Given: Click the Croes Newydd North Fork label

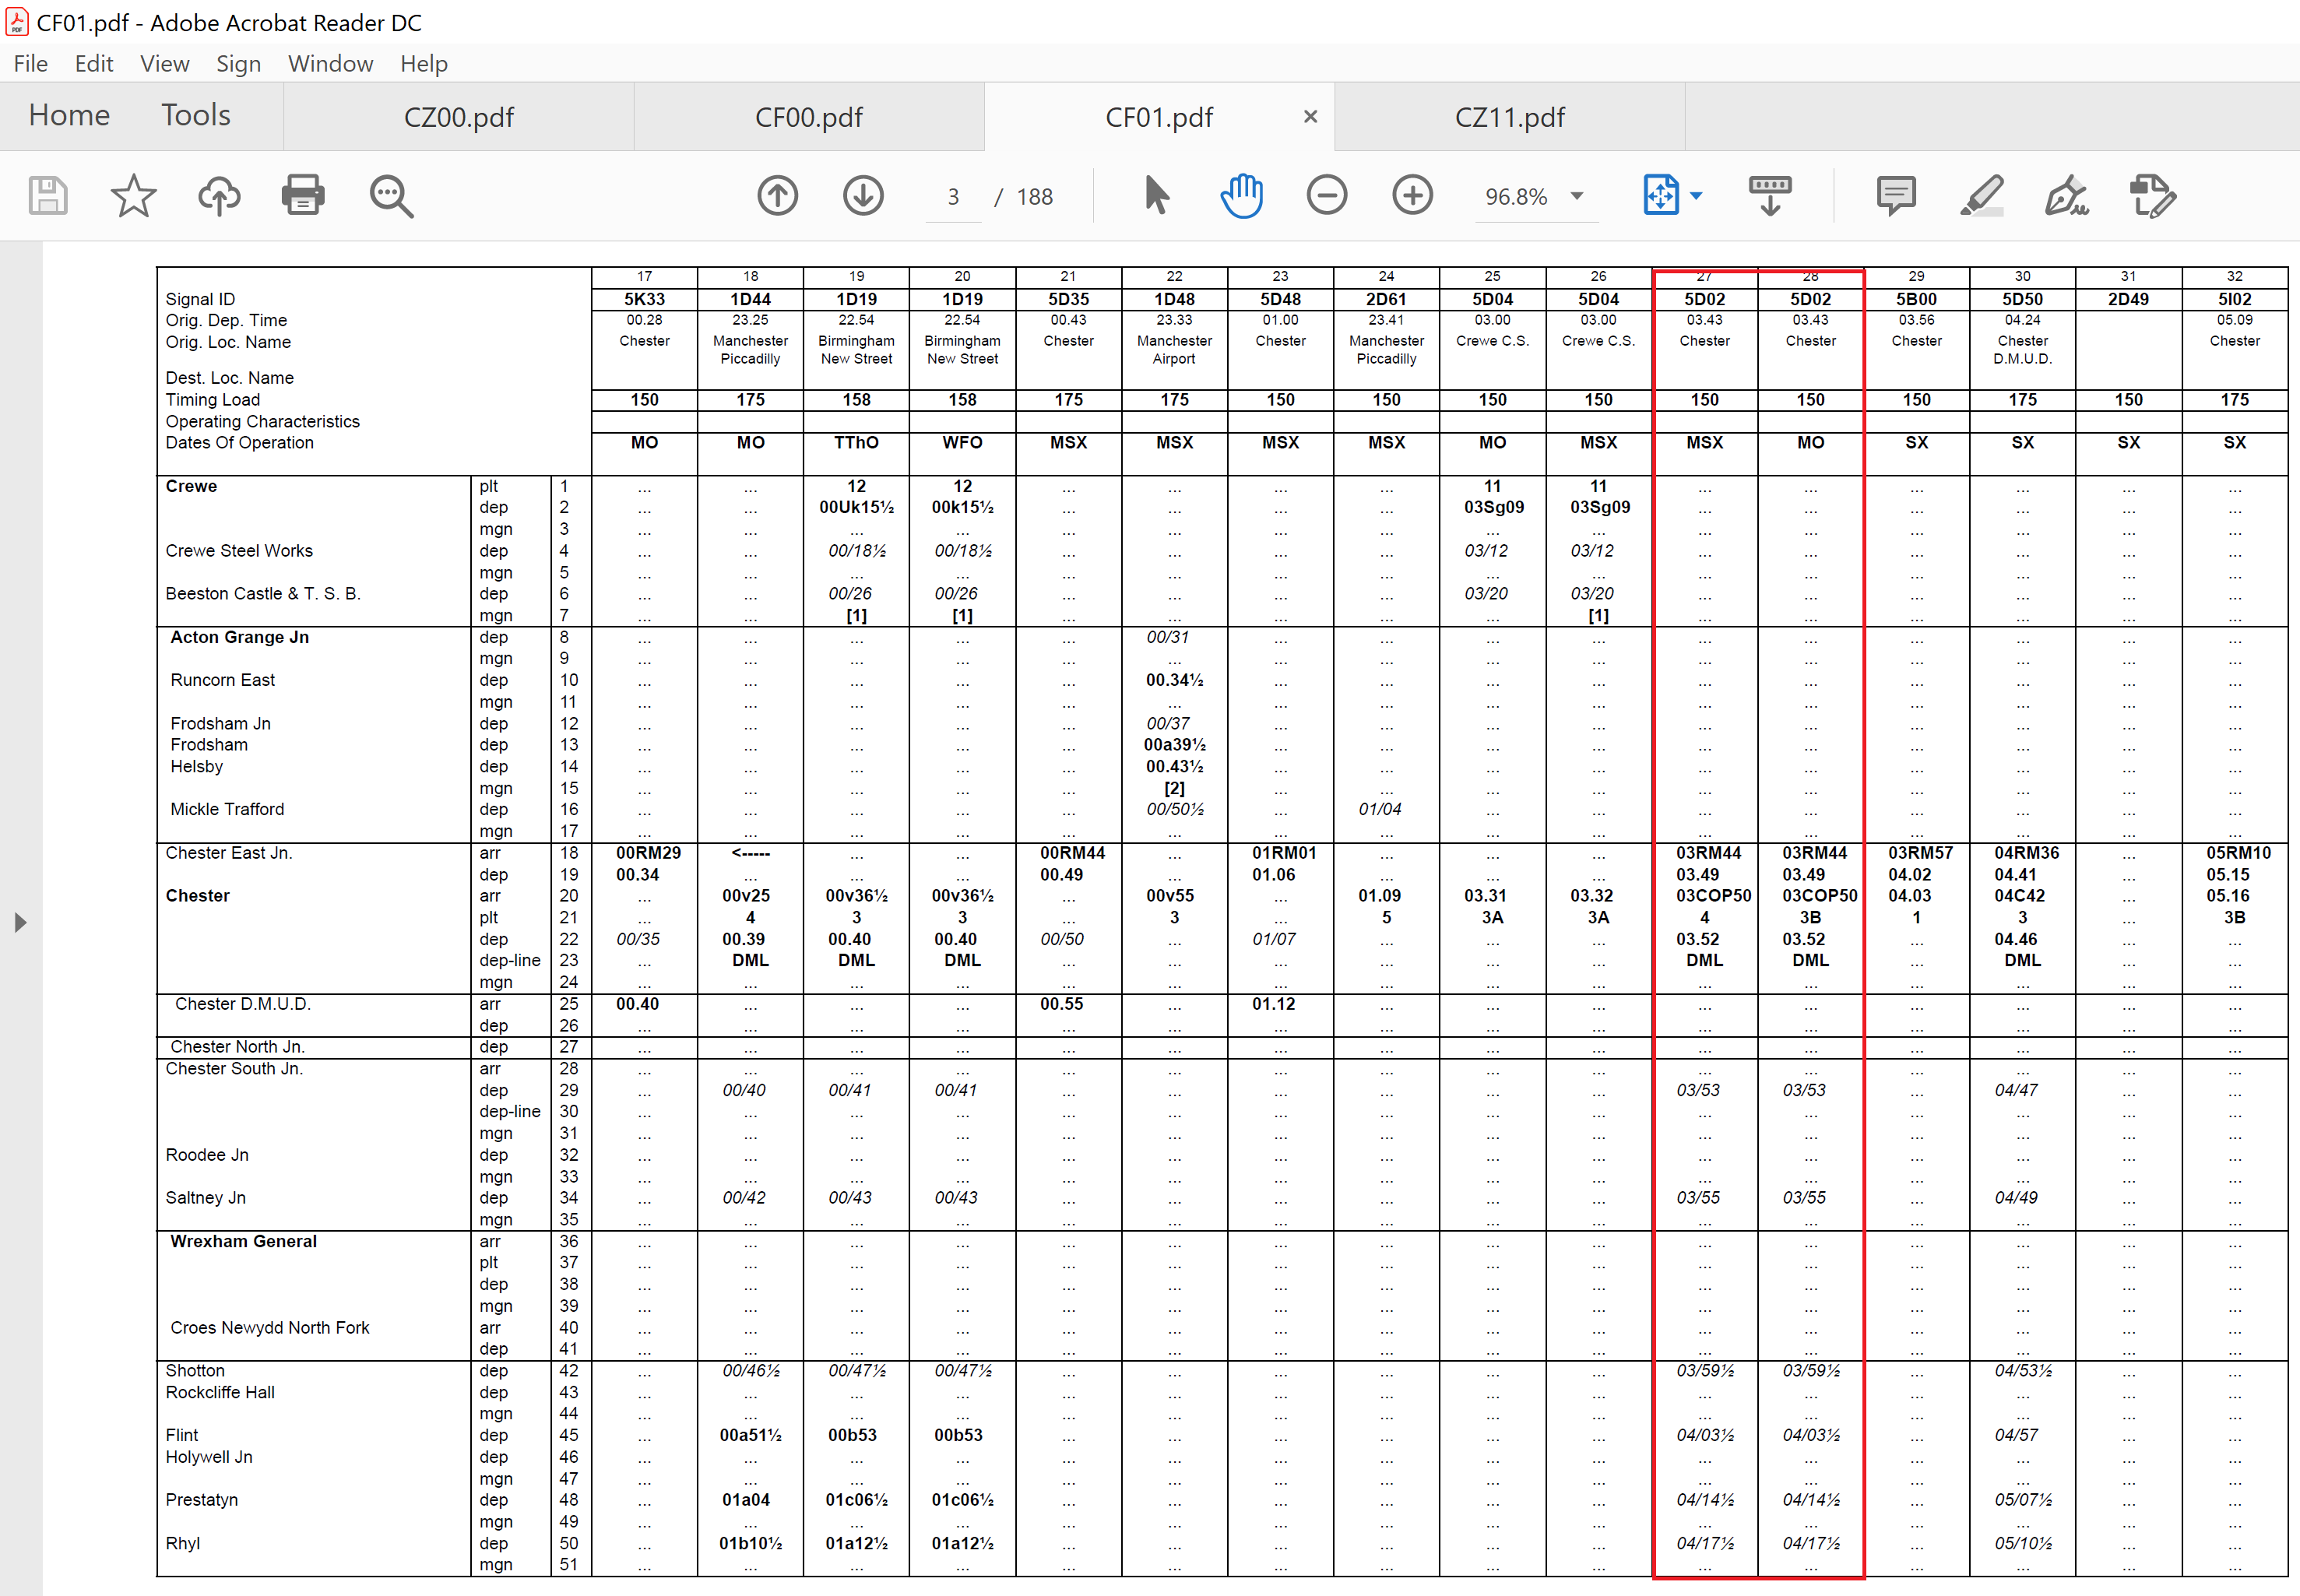Looking at the screenshot, I should (270, 1328).
